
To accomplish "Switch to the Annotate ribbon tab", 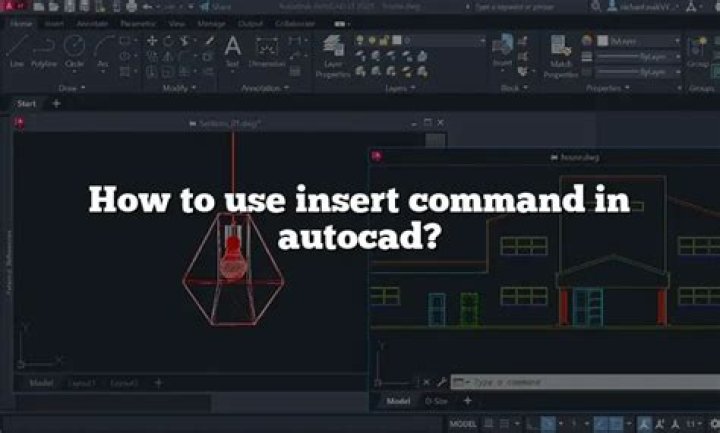I will coord(92,23).
